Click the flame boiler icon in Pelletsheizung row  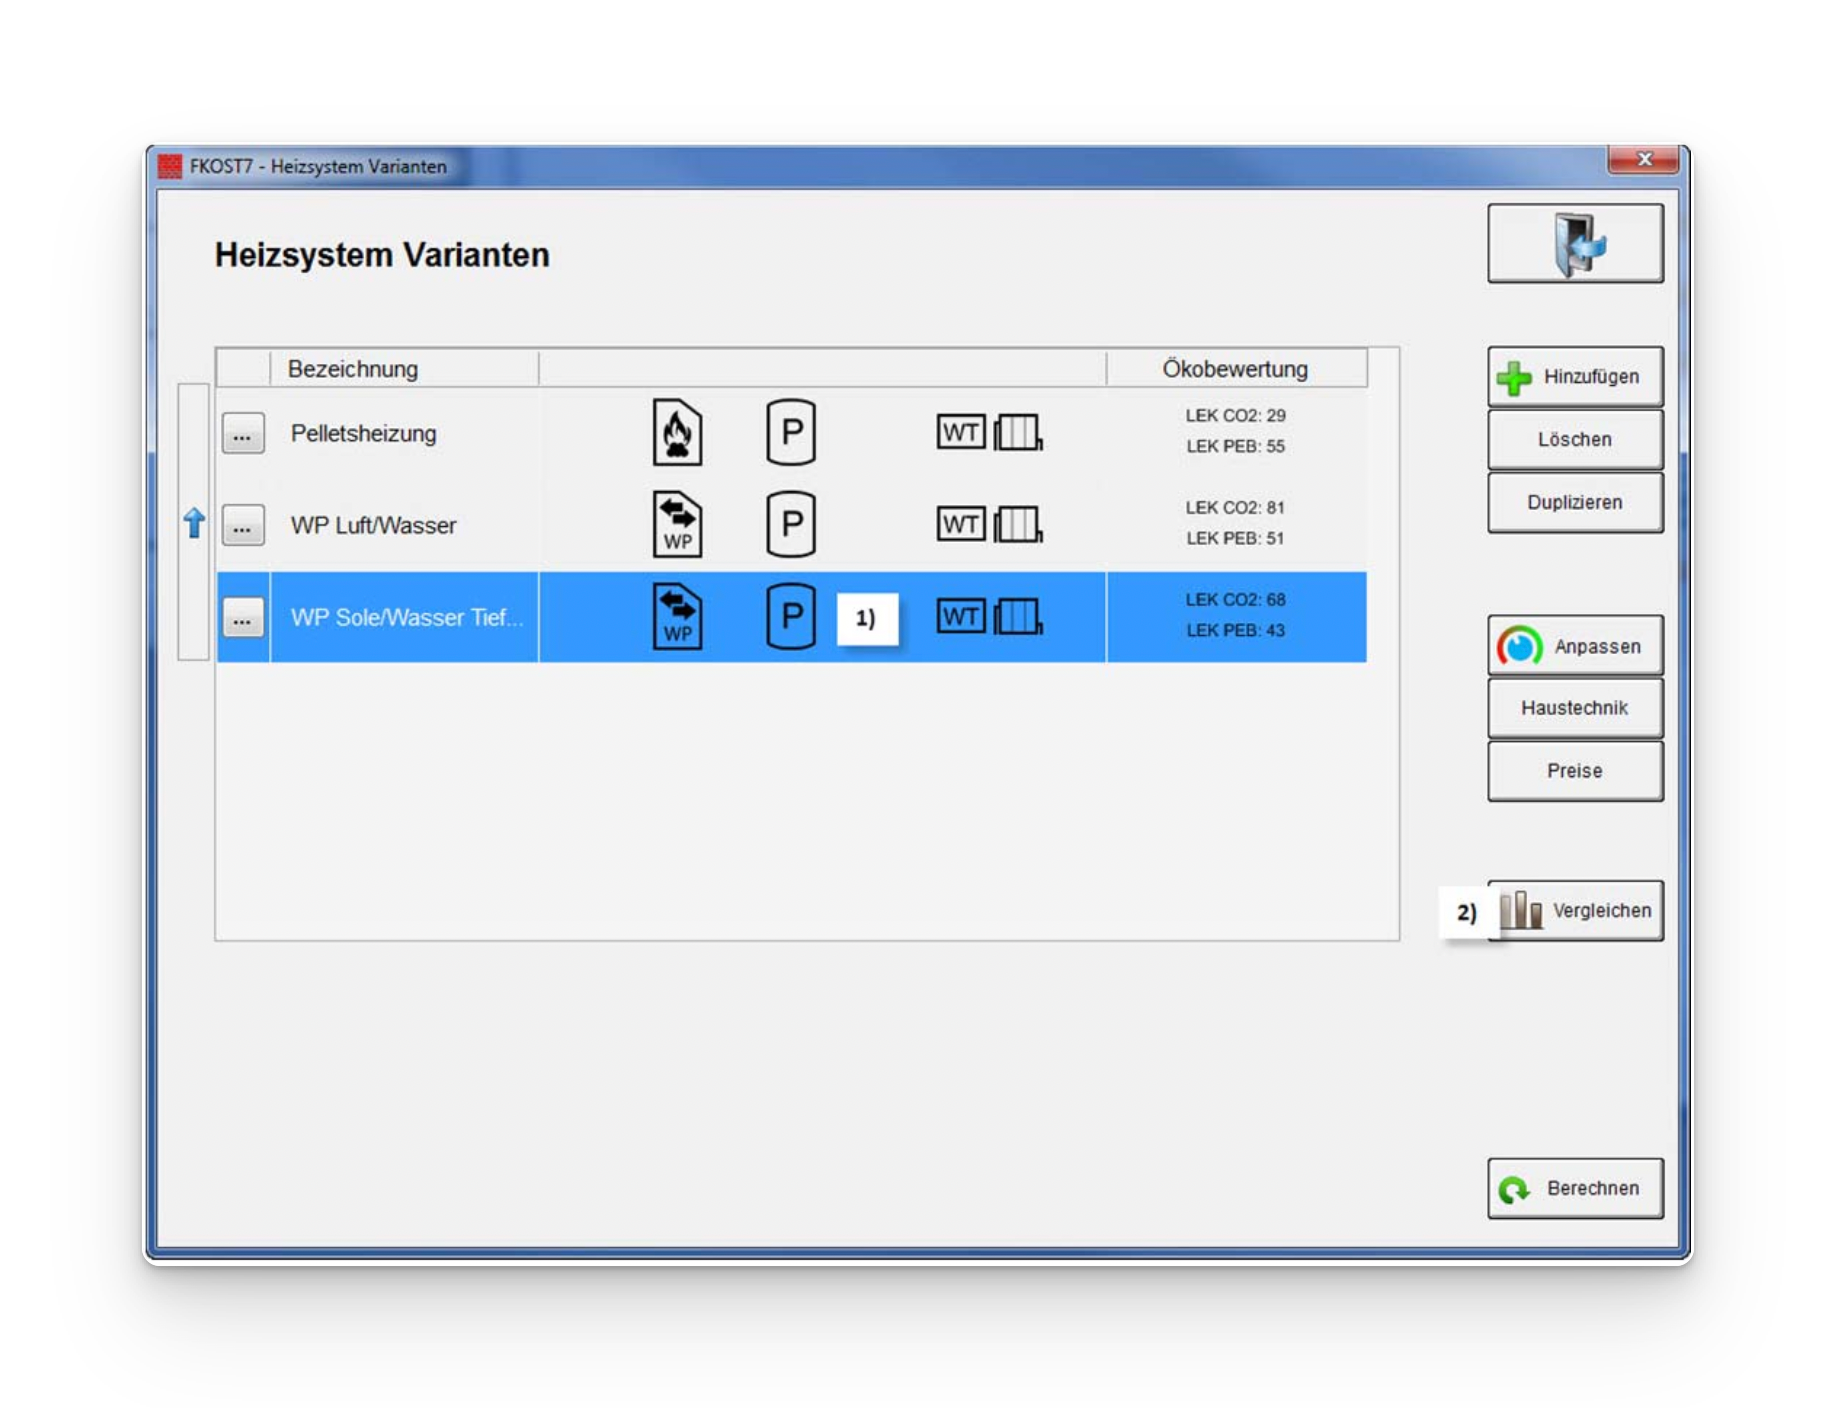pos(677,433)
